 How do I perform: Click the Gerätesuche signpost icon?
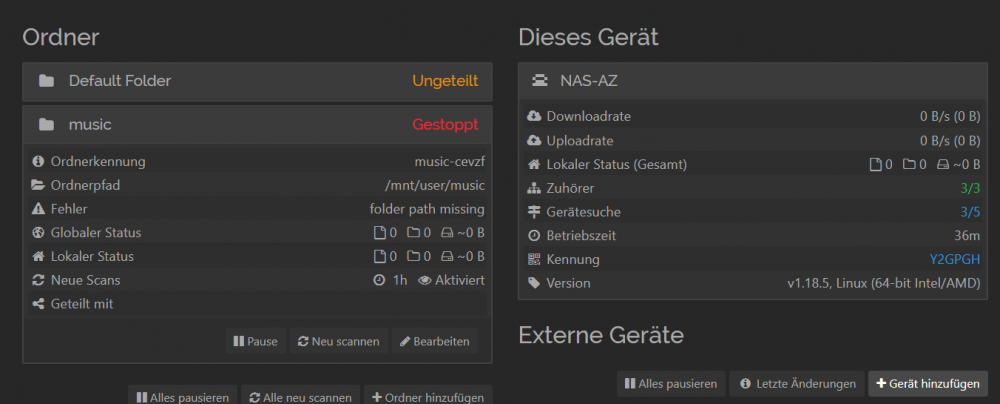[x=534, y=212]
